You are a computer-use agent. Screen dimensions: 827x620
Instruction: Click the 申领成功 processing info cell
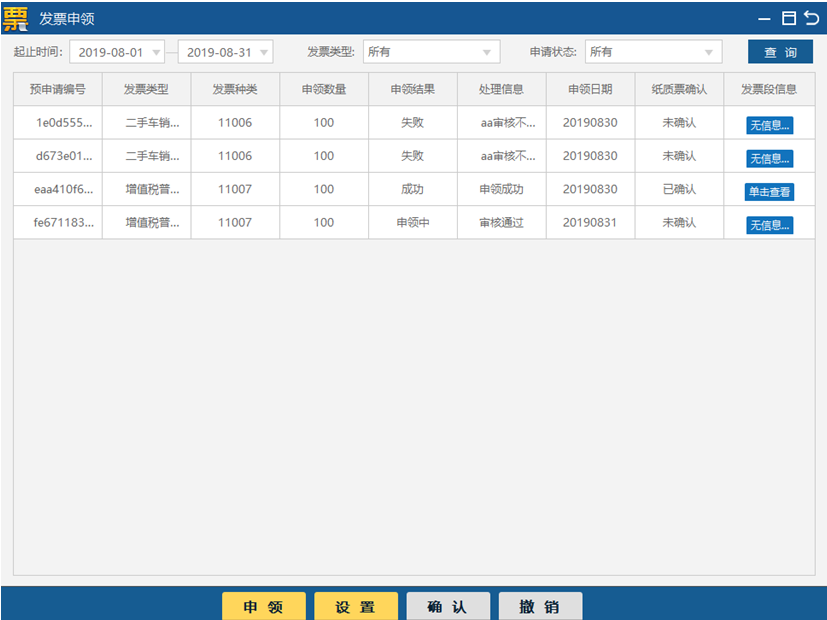pos(502,189)
